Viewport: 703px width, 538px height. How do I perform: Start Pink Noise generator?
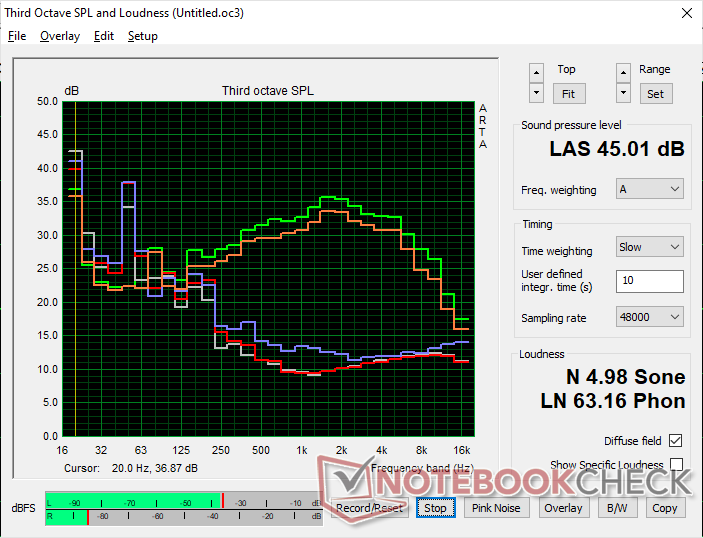point(496,508)
